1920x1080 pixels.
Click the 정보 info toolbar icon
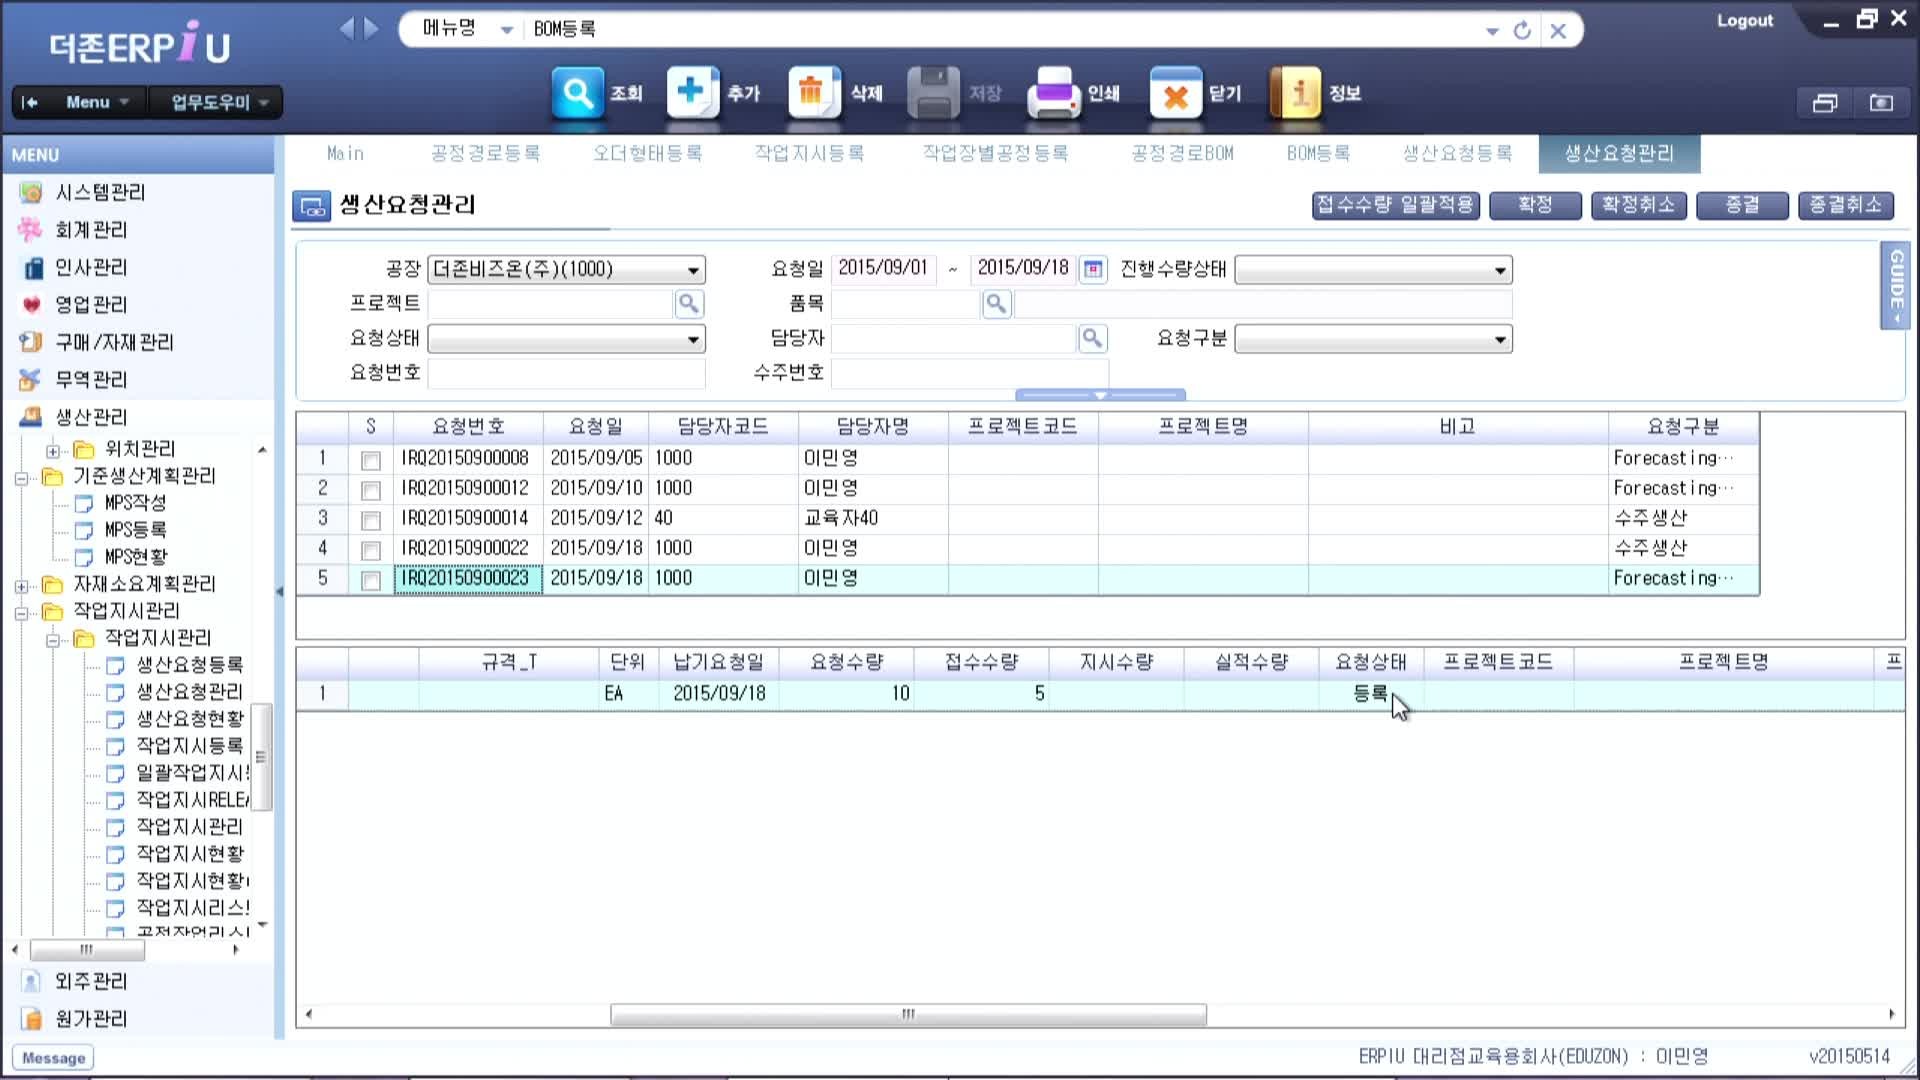1295,94
